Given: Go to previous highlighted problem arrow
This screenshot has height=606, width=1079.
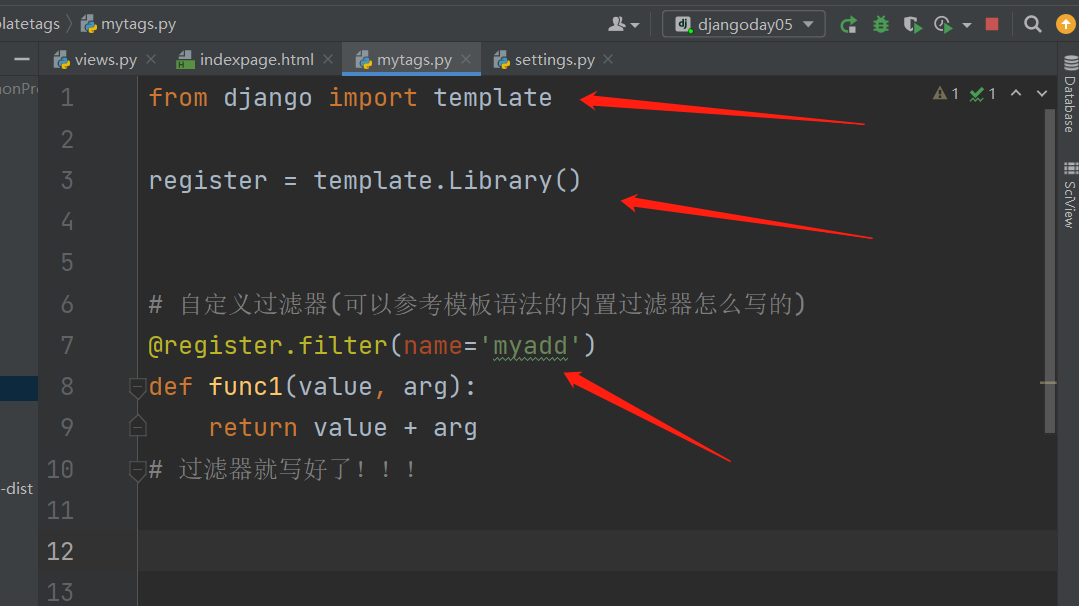Looking at the screenshot, I should click(1016, 94).
